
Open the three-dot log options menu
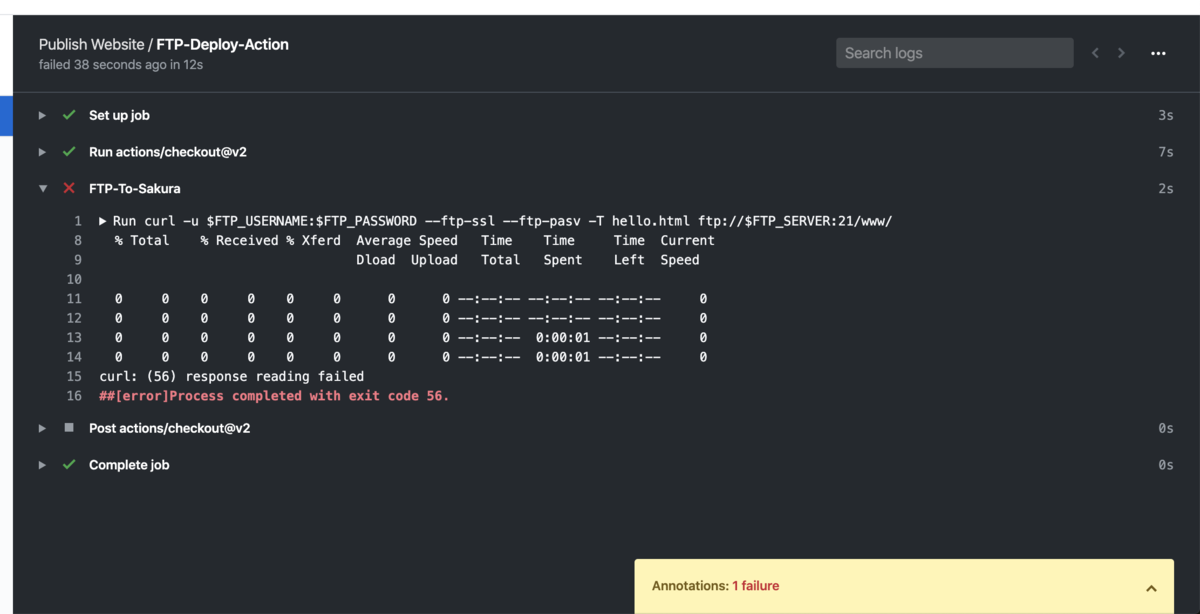coord(1158,53)
